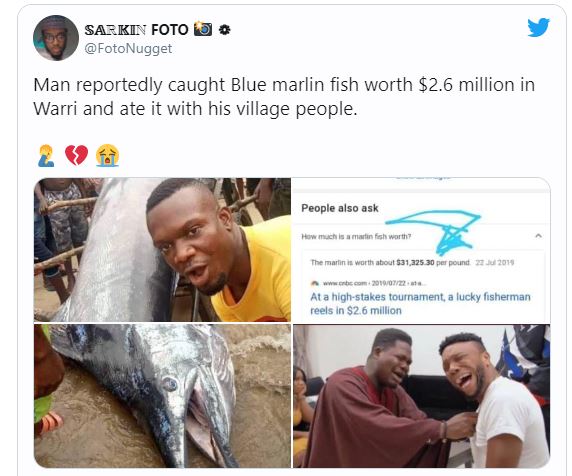The height and width of the screenshot is (476, 572).
Task: Click the 'How much is a marlin fish worth?' question
Action: tap(356, 236)
